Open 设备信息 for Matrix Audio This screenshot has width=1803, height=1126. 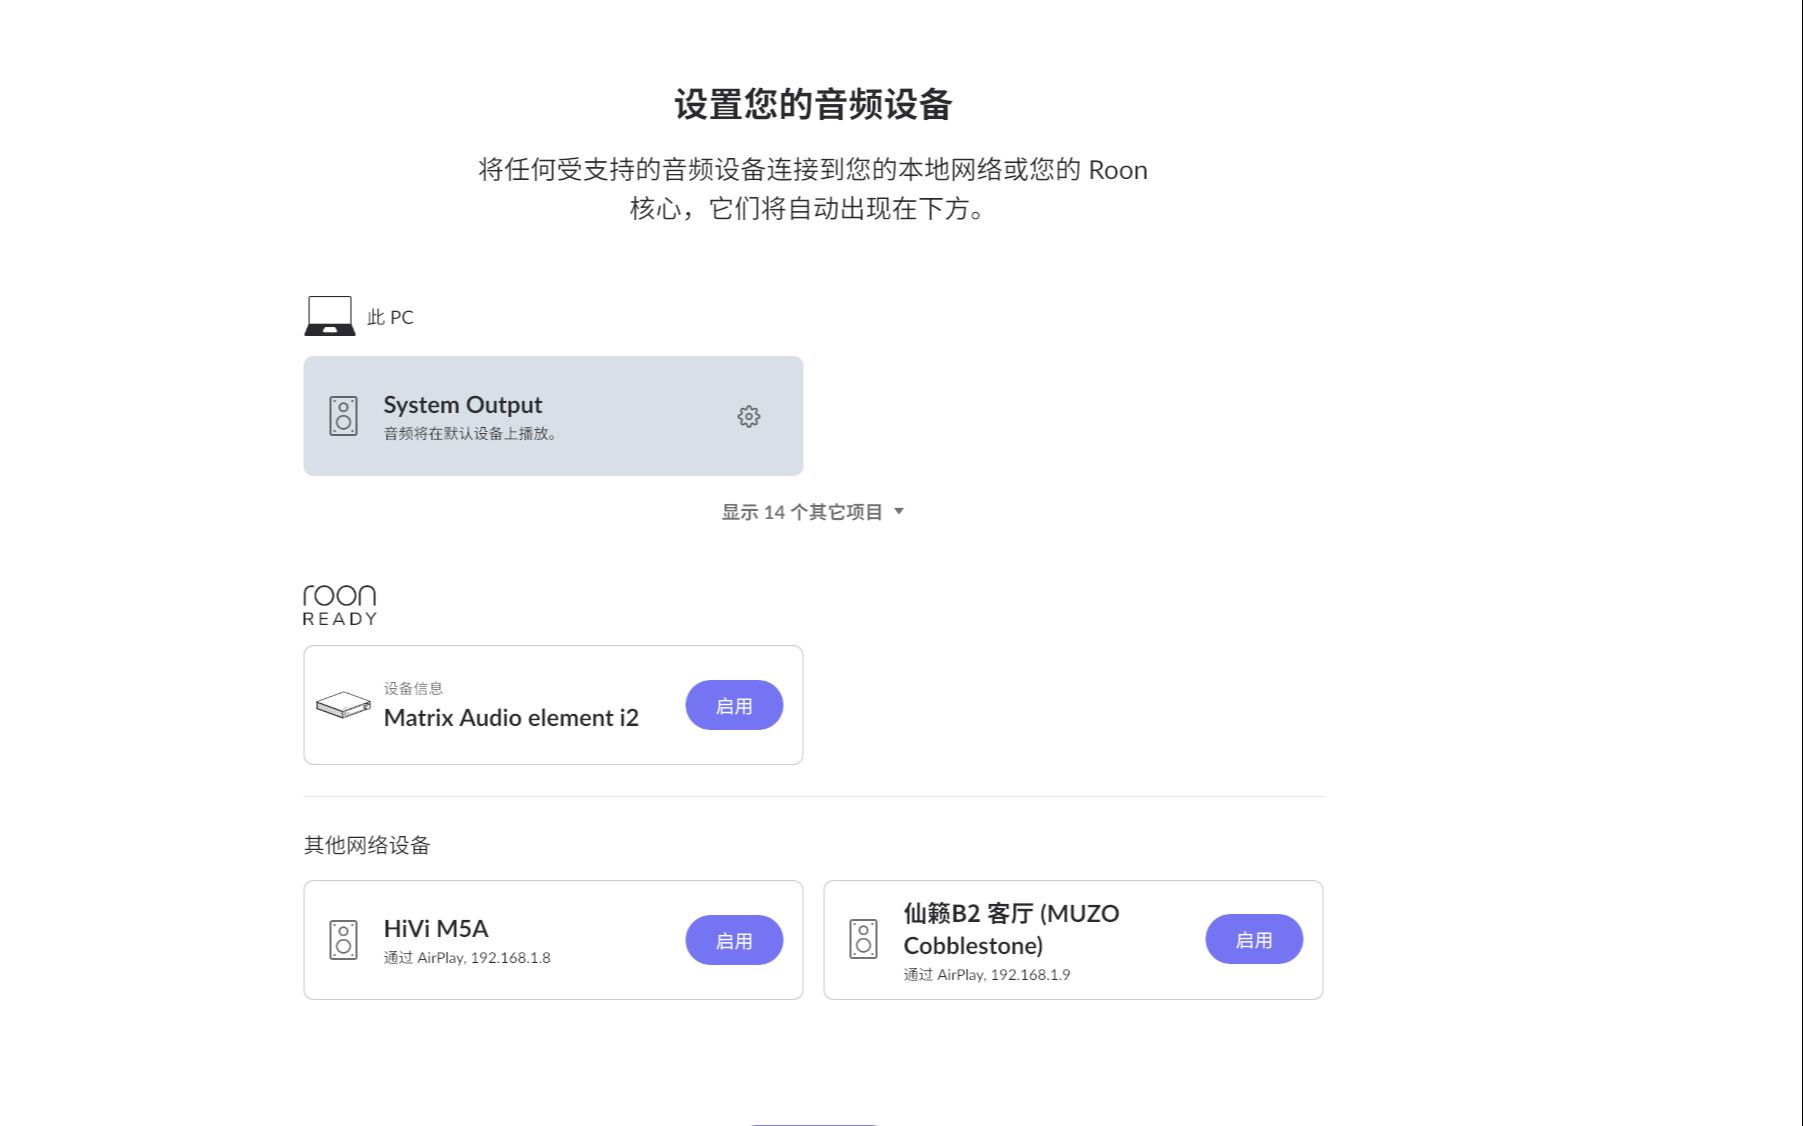(413, 688)
